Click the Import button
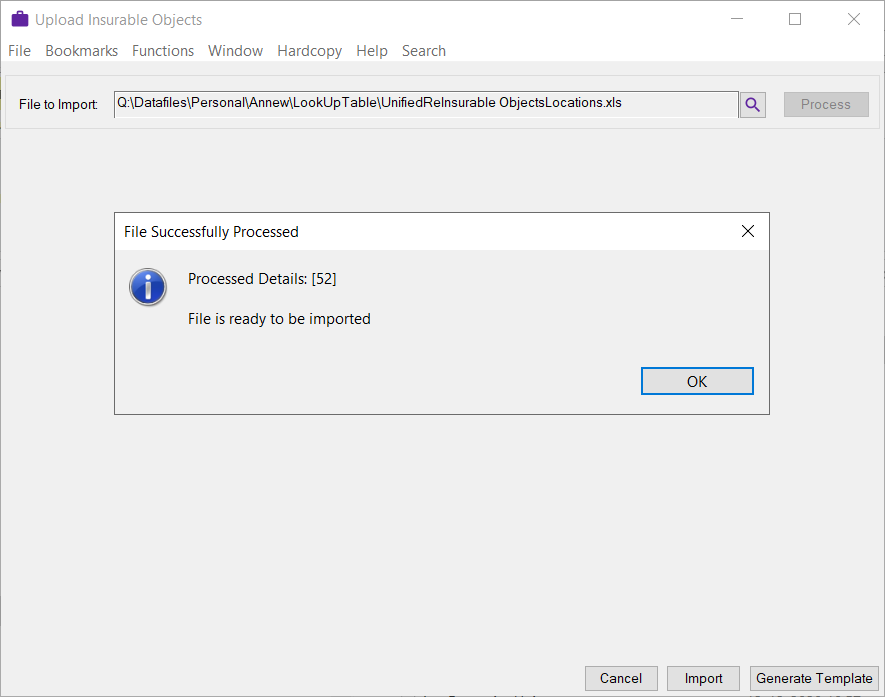 pos(703,678)
